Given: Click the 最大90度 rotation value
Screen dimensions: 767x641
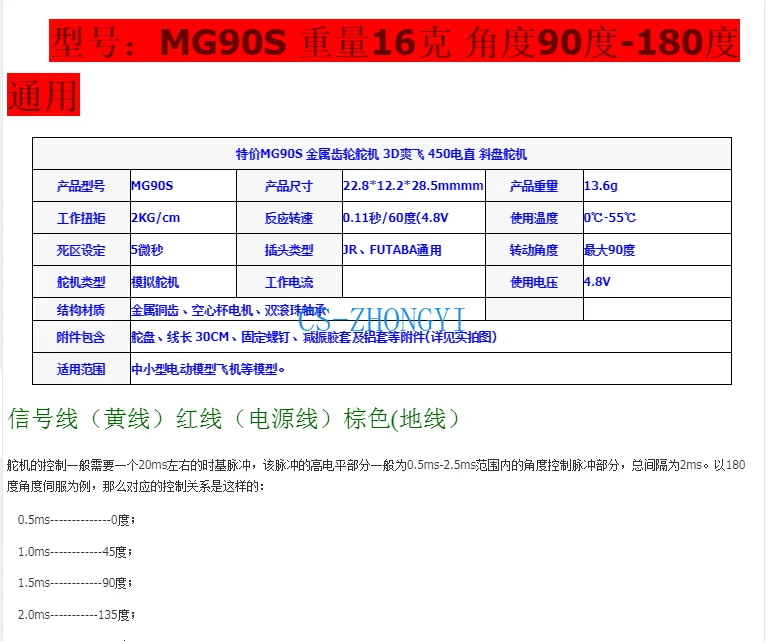Looking at the screenshot, I should pyautogui.click(x=609, y=250).
